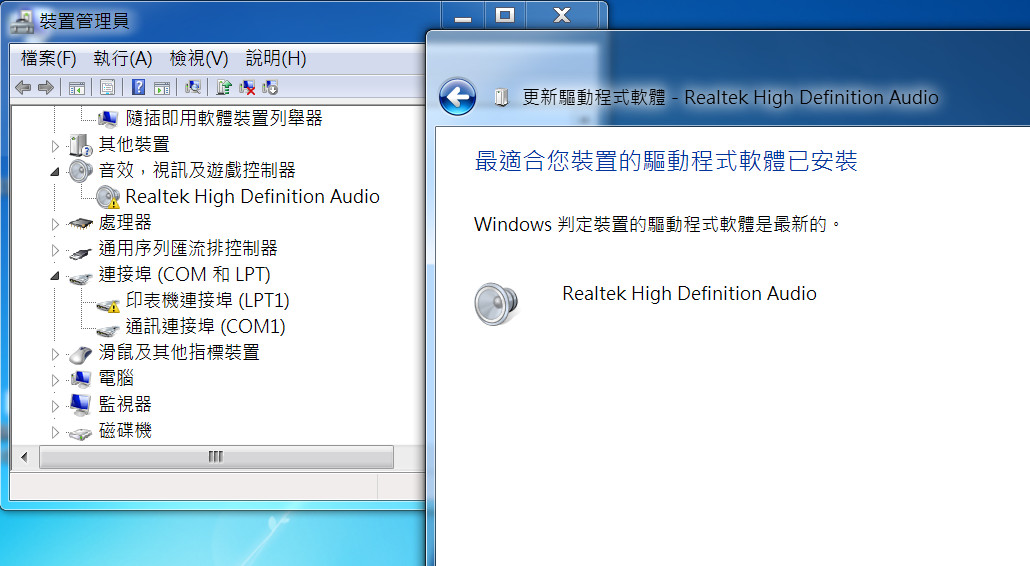
Task: Click the LPT1 port icon with warning badge
Action: click(108, 305)
